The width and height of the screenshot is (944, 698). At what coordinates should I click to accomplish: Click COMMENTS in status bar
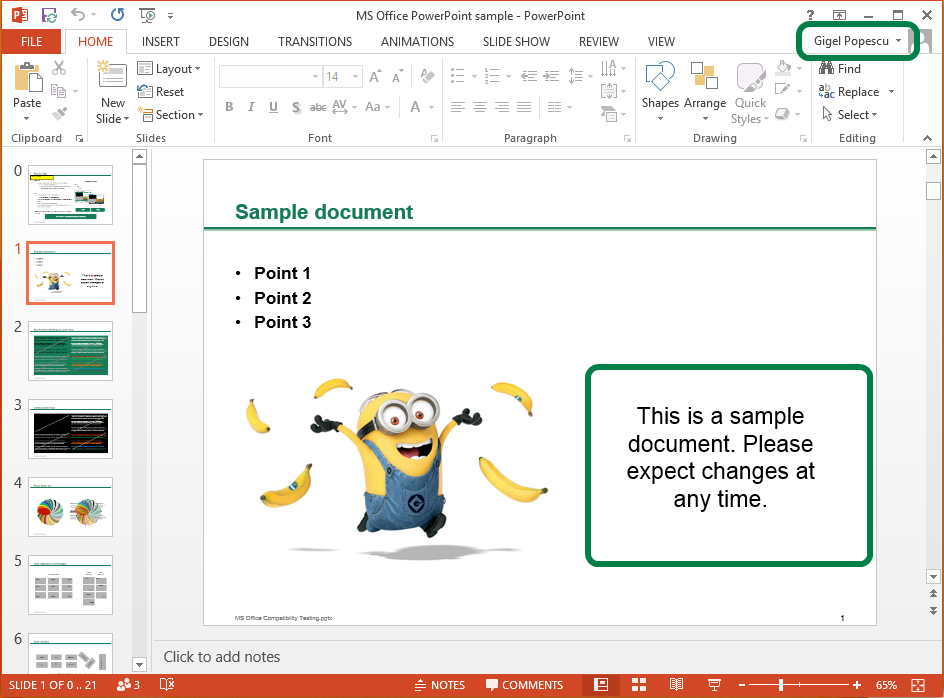[524, 685]
